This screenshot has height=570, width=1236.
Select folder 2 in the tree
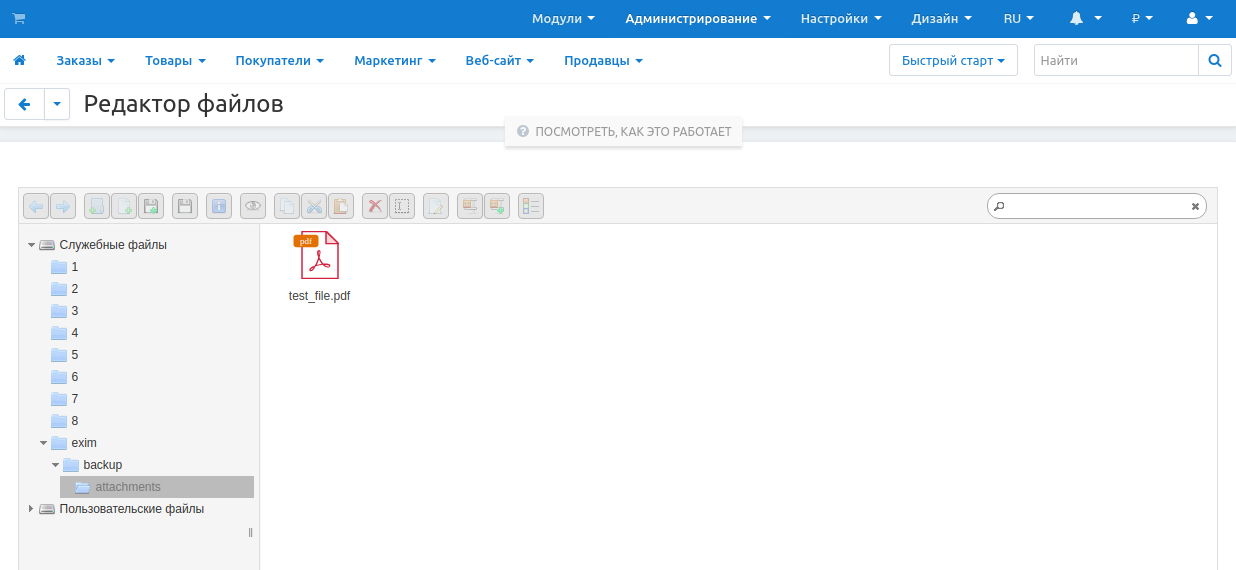64,289
